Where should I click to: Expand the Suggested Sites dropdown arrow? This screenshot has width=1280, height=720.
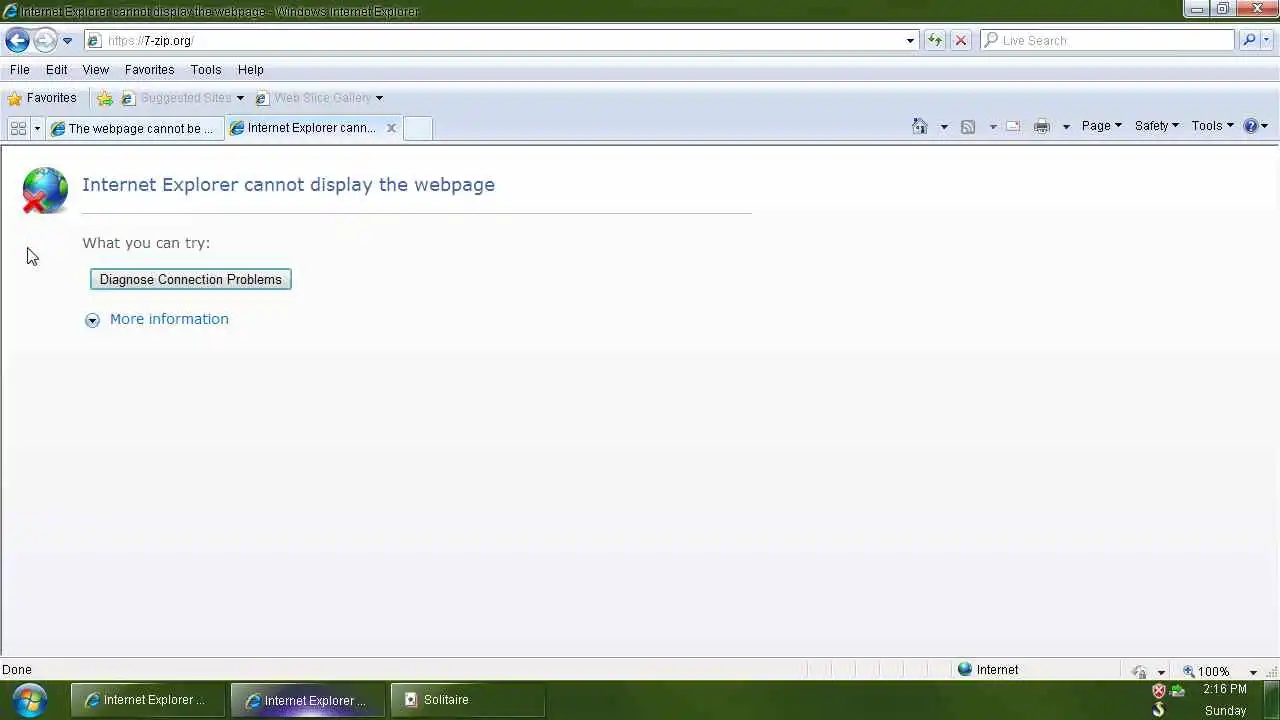click(x=240, y=98)
